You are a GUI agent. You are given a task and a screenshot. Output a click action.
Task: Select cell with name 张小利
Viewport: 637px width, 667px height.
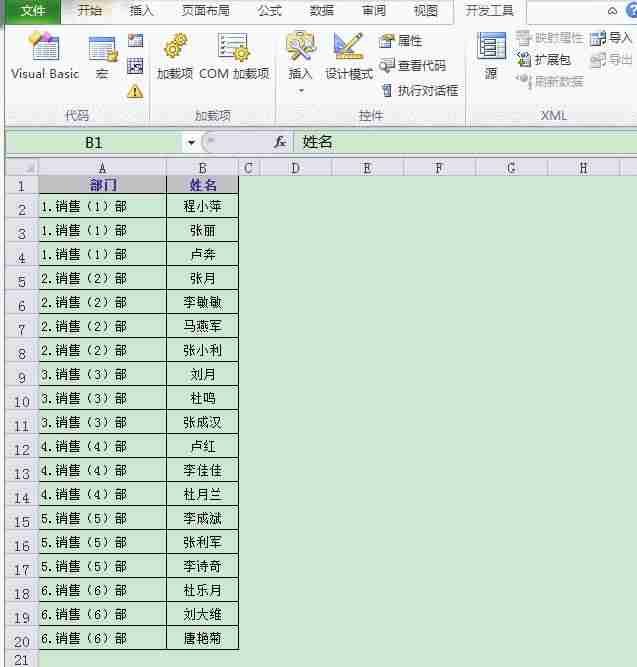pos(203,351)
